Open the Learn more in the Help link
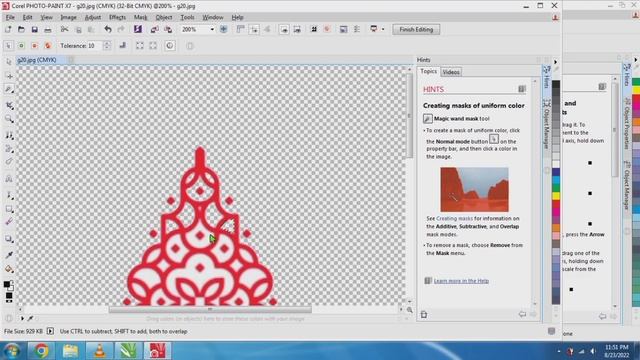Image resolution: width=640 pixels, height=360 pixels. point(461,281)
